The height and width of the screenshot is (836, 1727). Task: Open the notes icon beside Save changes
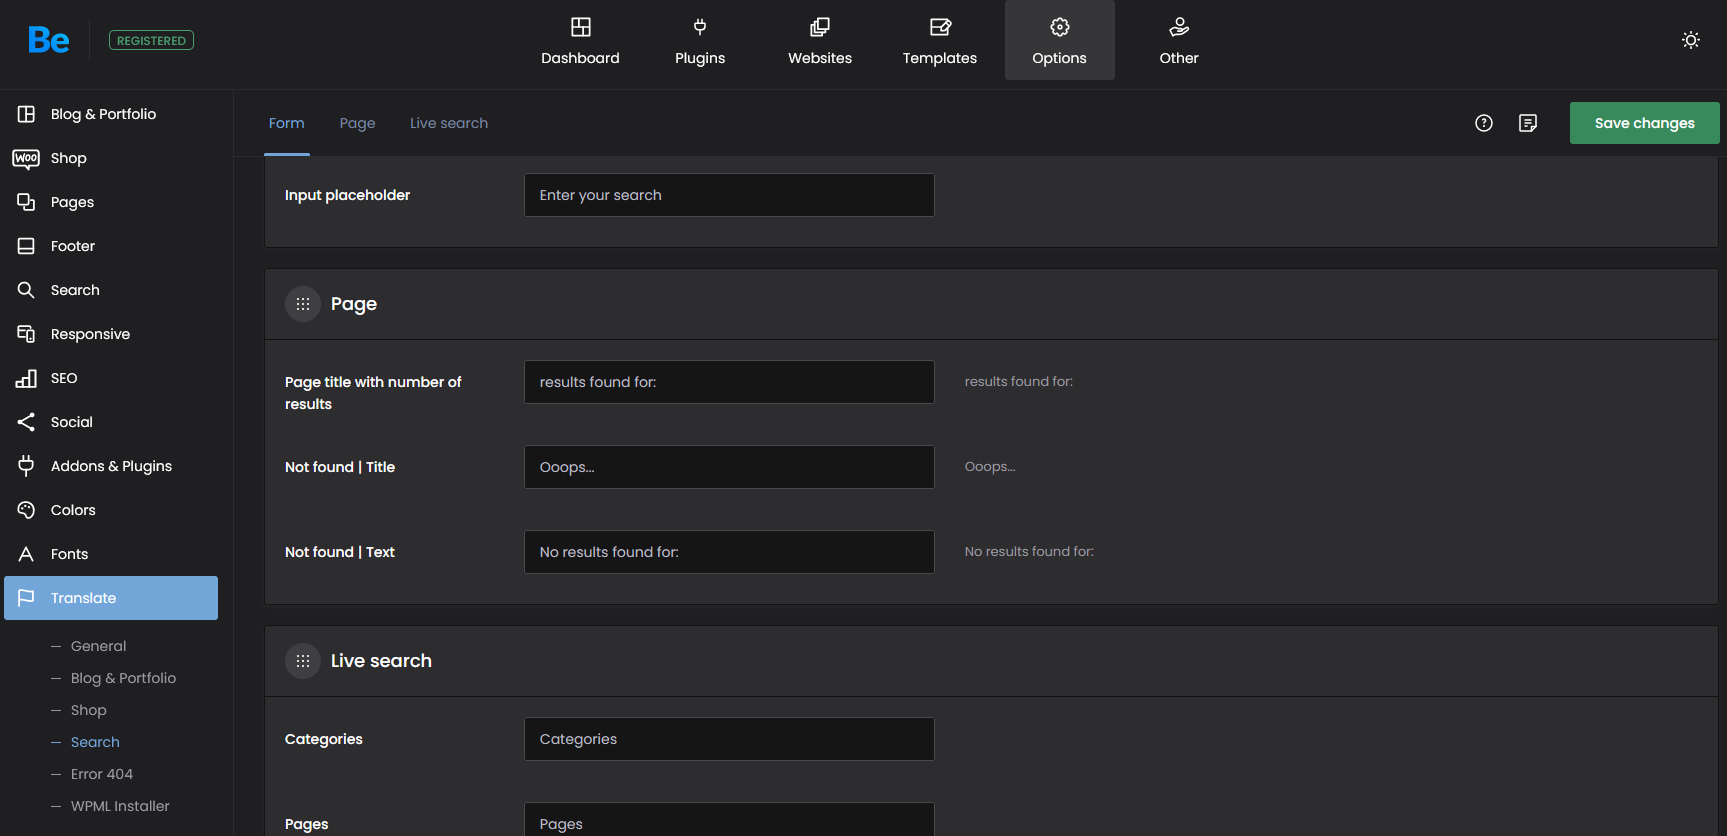[x=1528, y=123]
